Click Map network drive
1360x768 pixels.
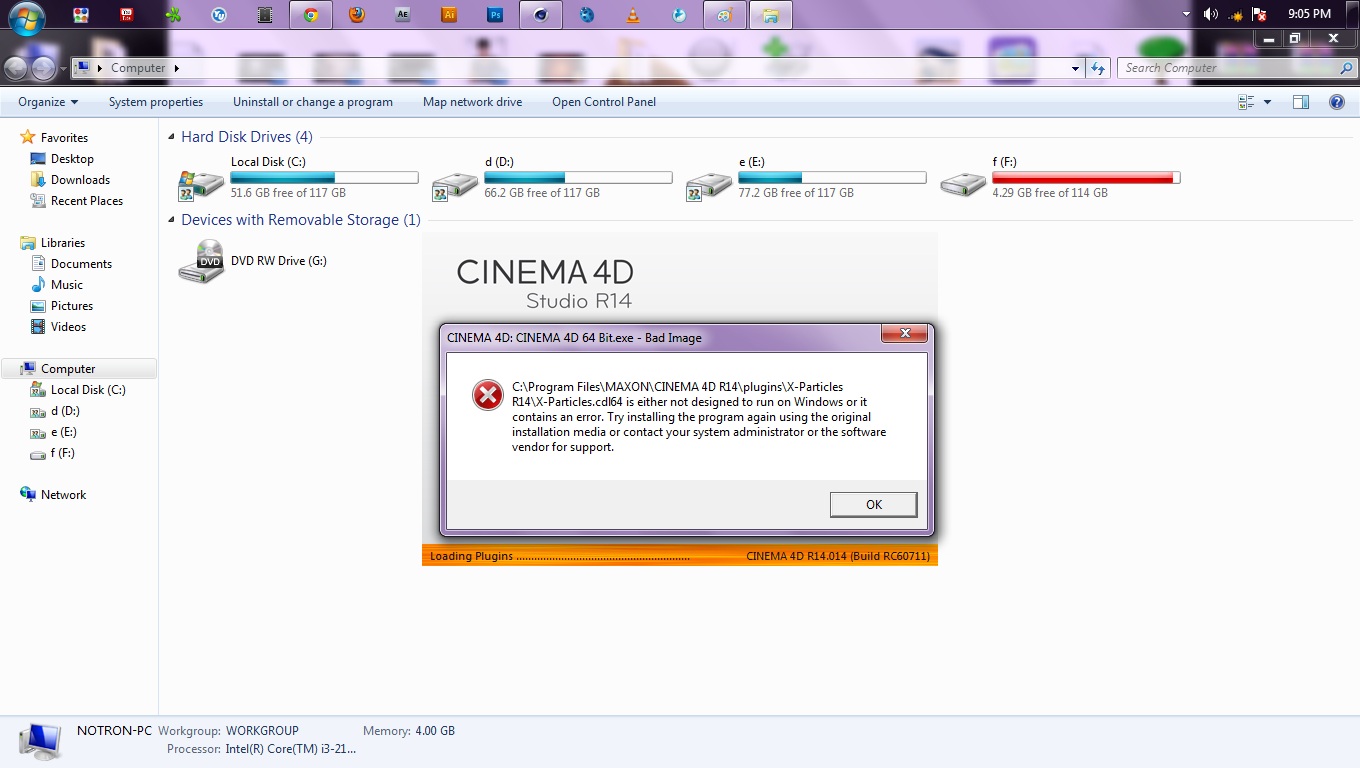[x=472, y=102]
